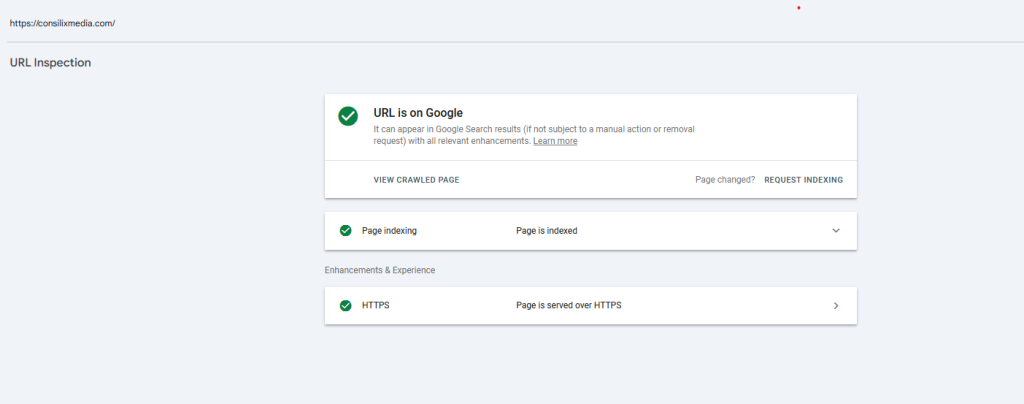The height and width of the screenshot is (404, 1024).
Task: Open HTTPS details via right chevron
Action: point(836,305)
